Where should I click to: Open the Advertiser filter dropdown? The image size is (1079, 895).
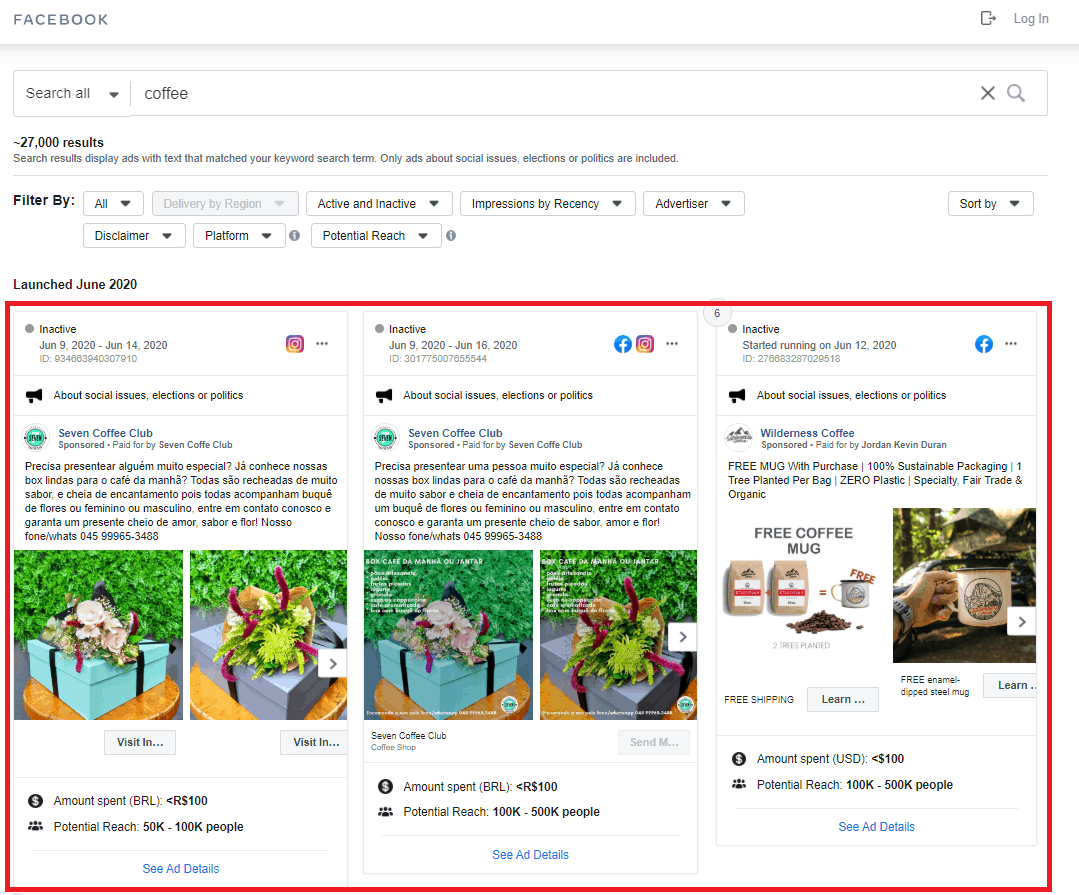click(x=694, y=204)
